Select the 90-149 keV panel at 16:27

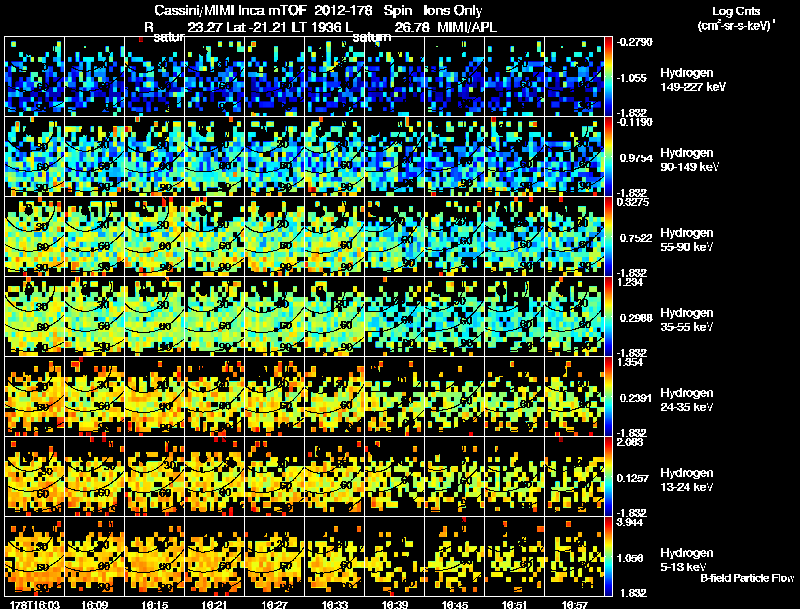(x=274, y=157)
